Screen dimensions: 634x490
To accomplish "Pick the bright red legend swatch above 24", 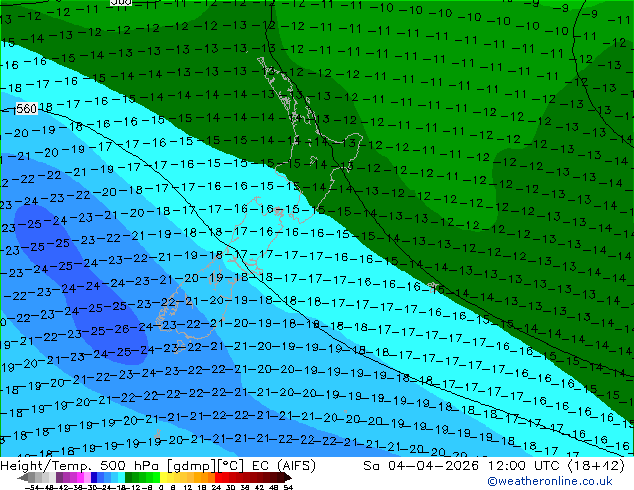I will [x=218, y=478].
